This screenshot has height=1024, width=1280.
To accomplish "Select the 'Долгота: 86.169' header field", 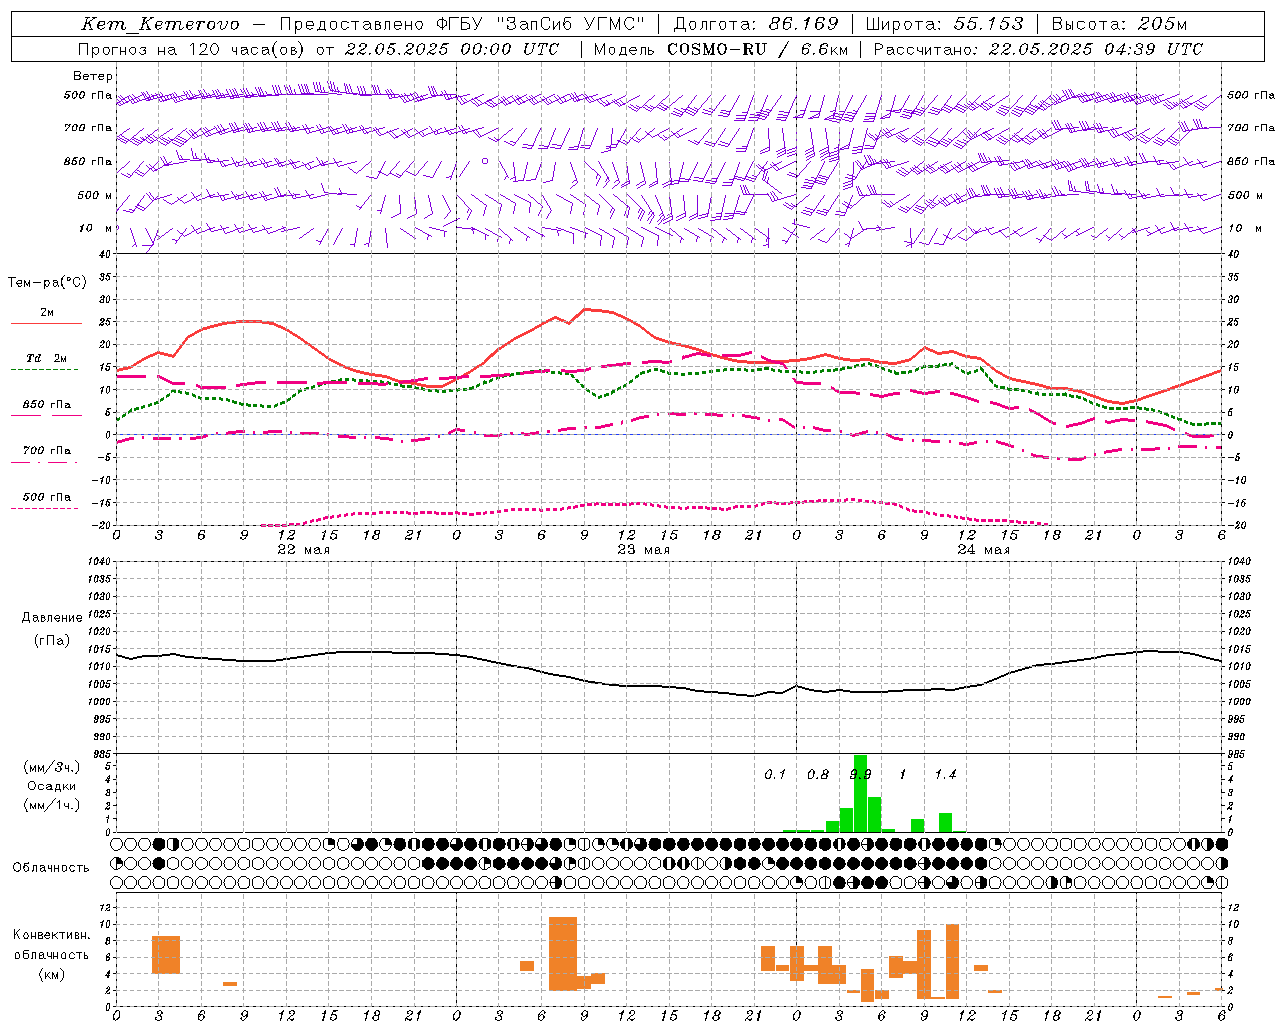I will pos(756,24).
